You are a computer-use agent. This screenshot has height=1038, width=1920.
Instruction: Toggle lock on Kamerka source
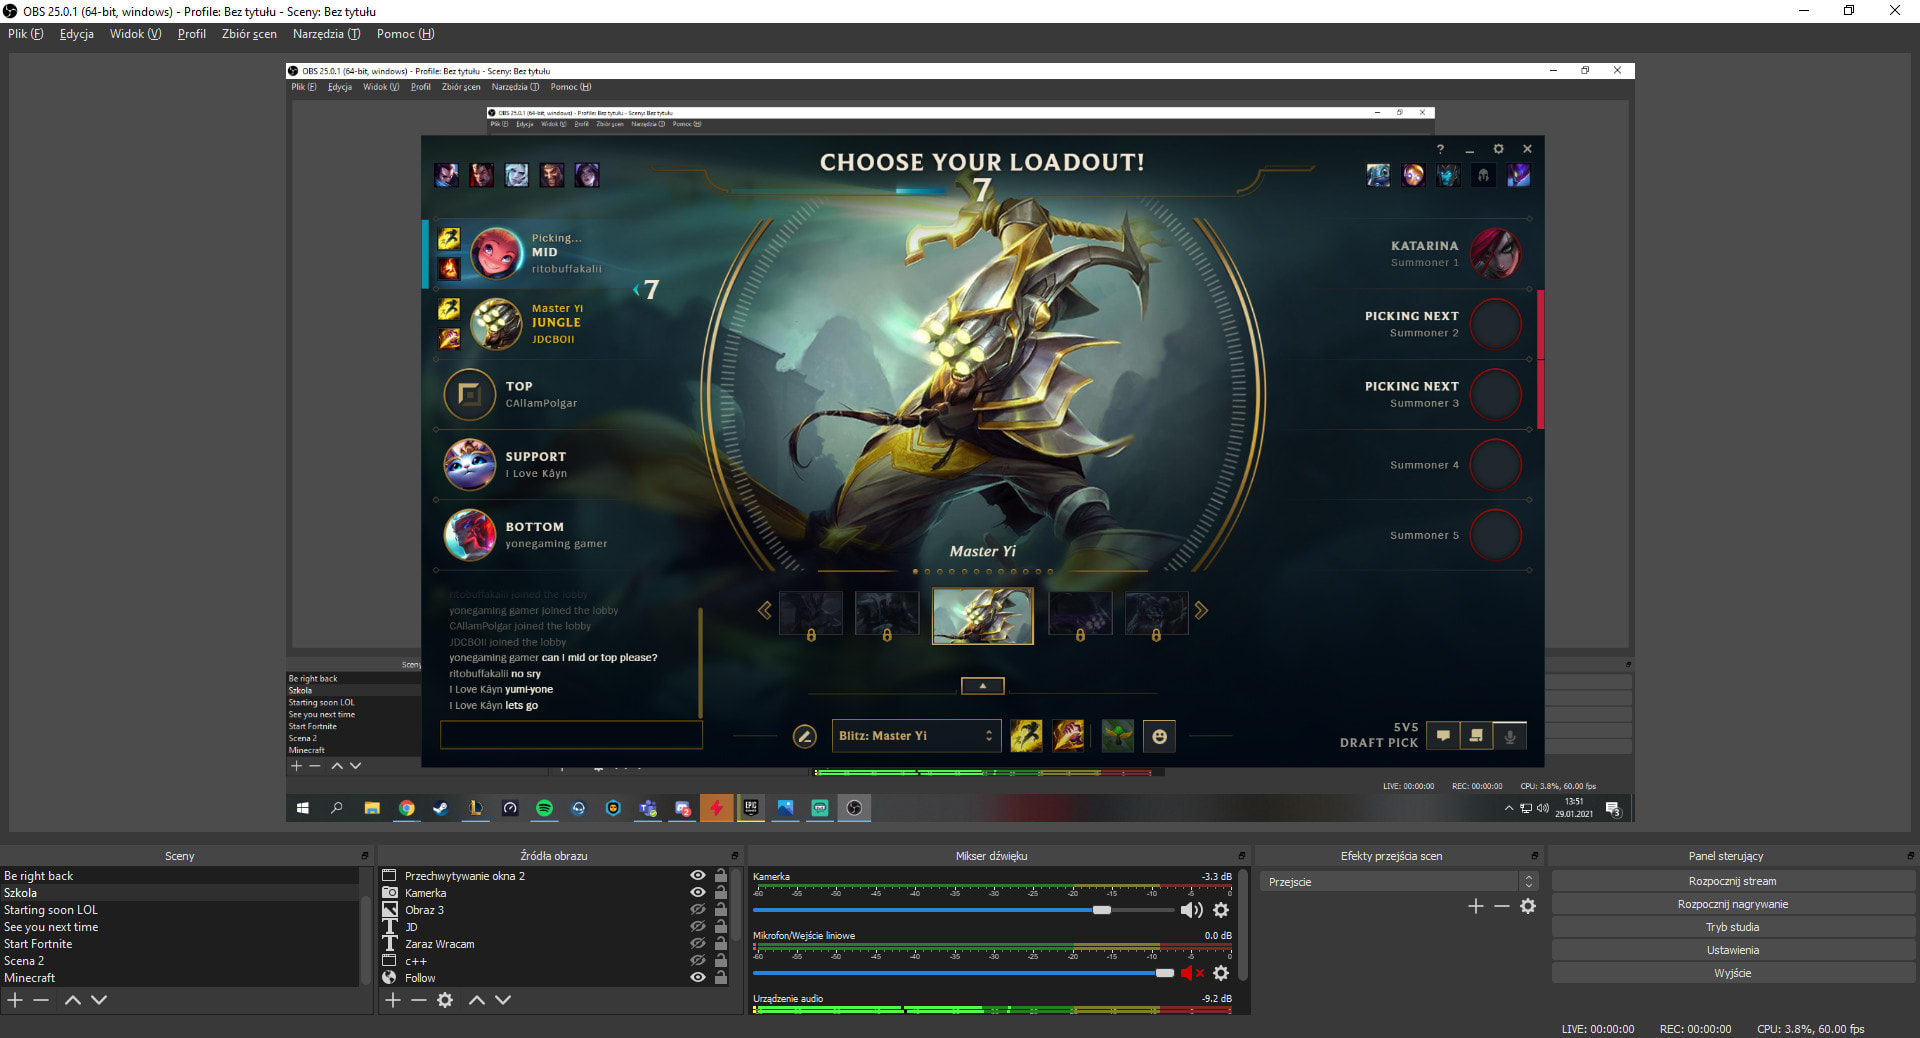pyautogui.click(x=720, y=893)
